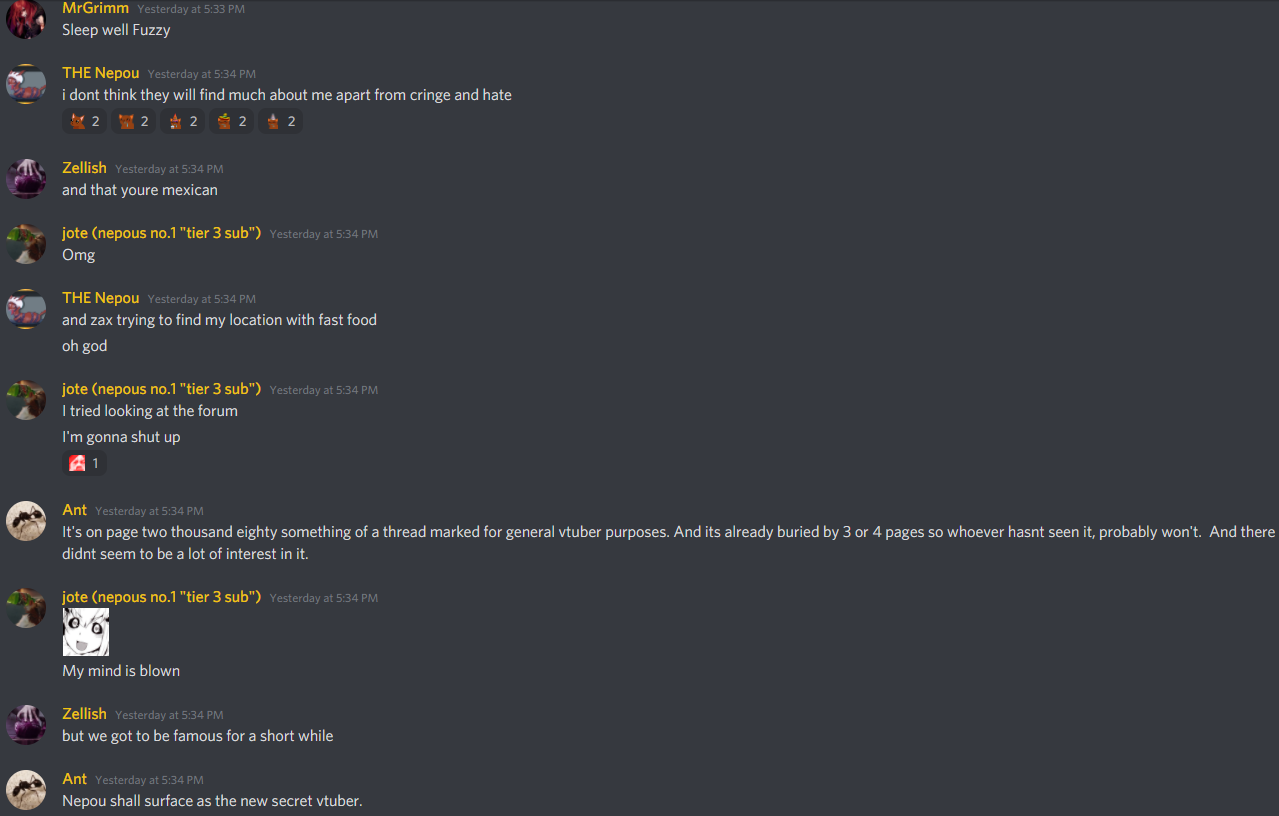Screen dimensions: 1279x816
Task: Click the Ant username above the thread explanation
Action: (75, 510)
